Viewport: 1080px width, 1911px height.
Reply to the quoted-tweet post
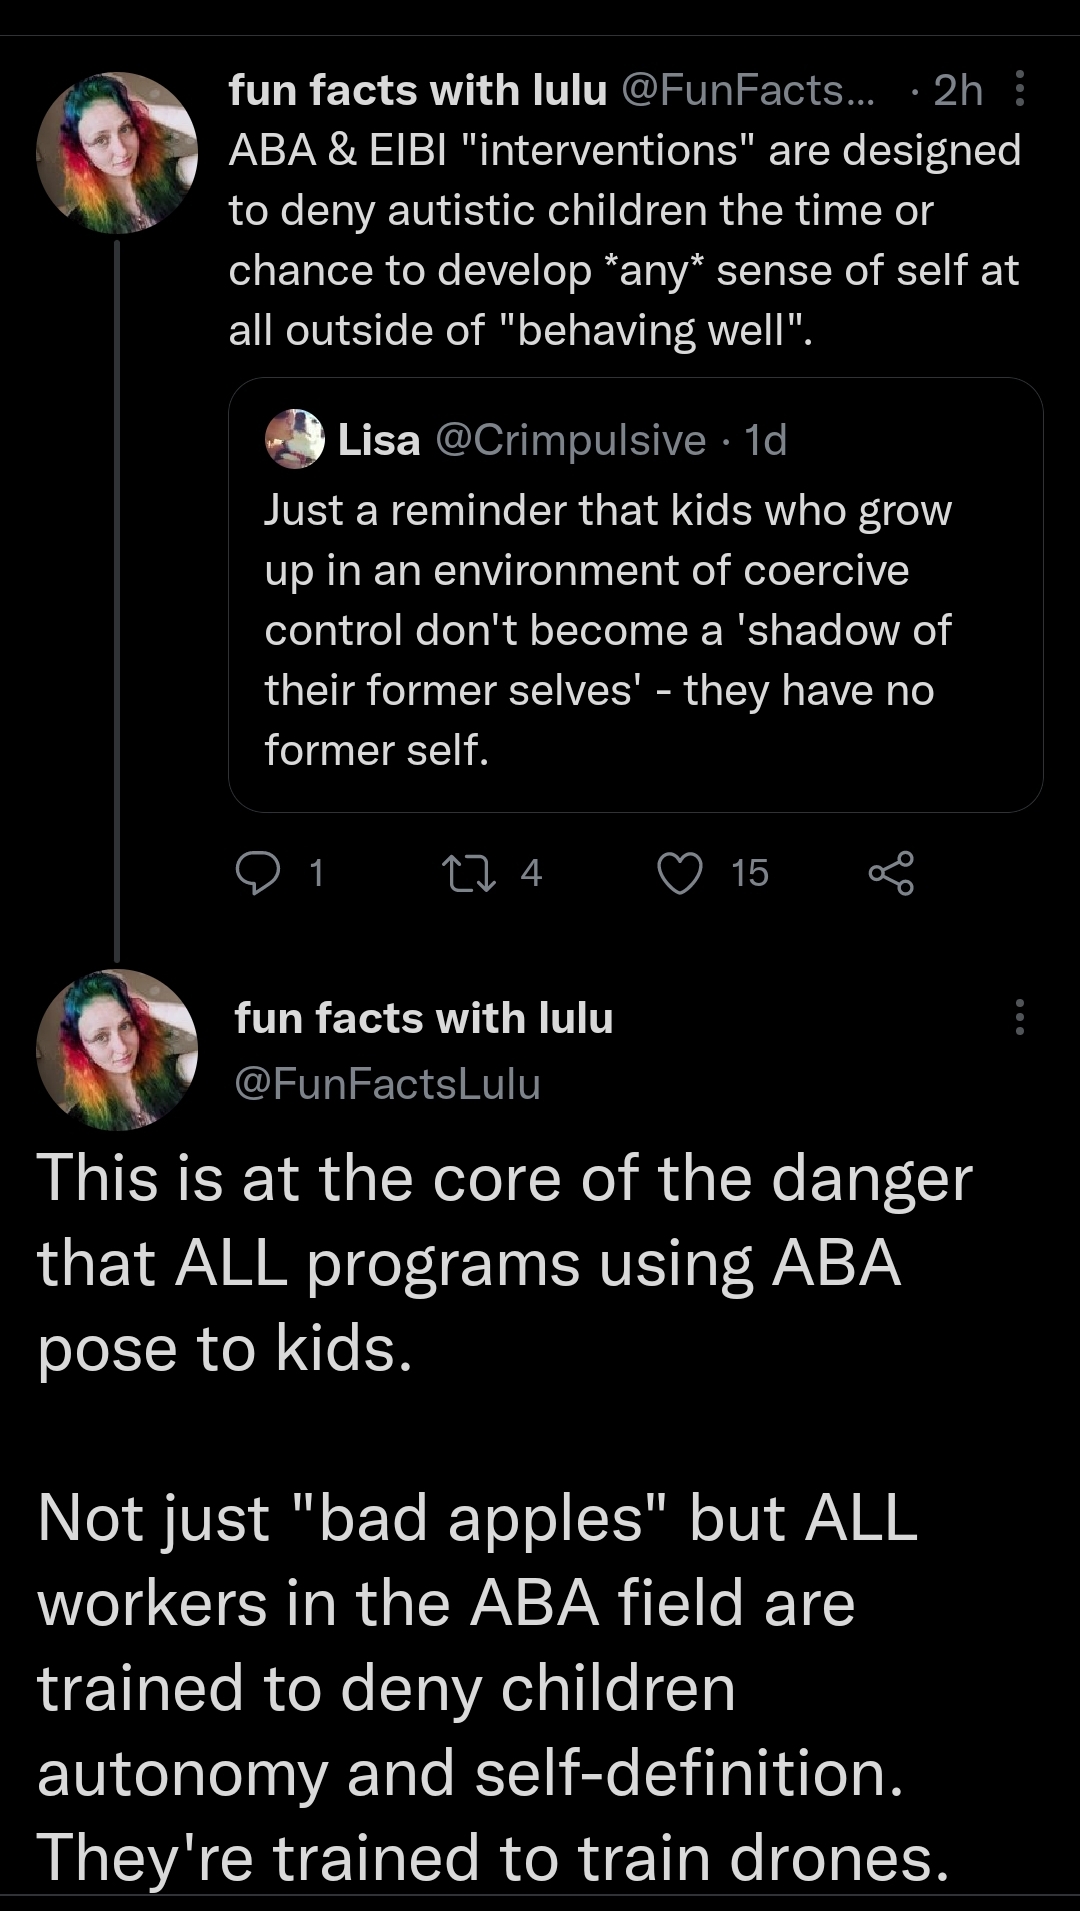[x=258, y=873]
